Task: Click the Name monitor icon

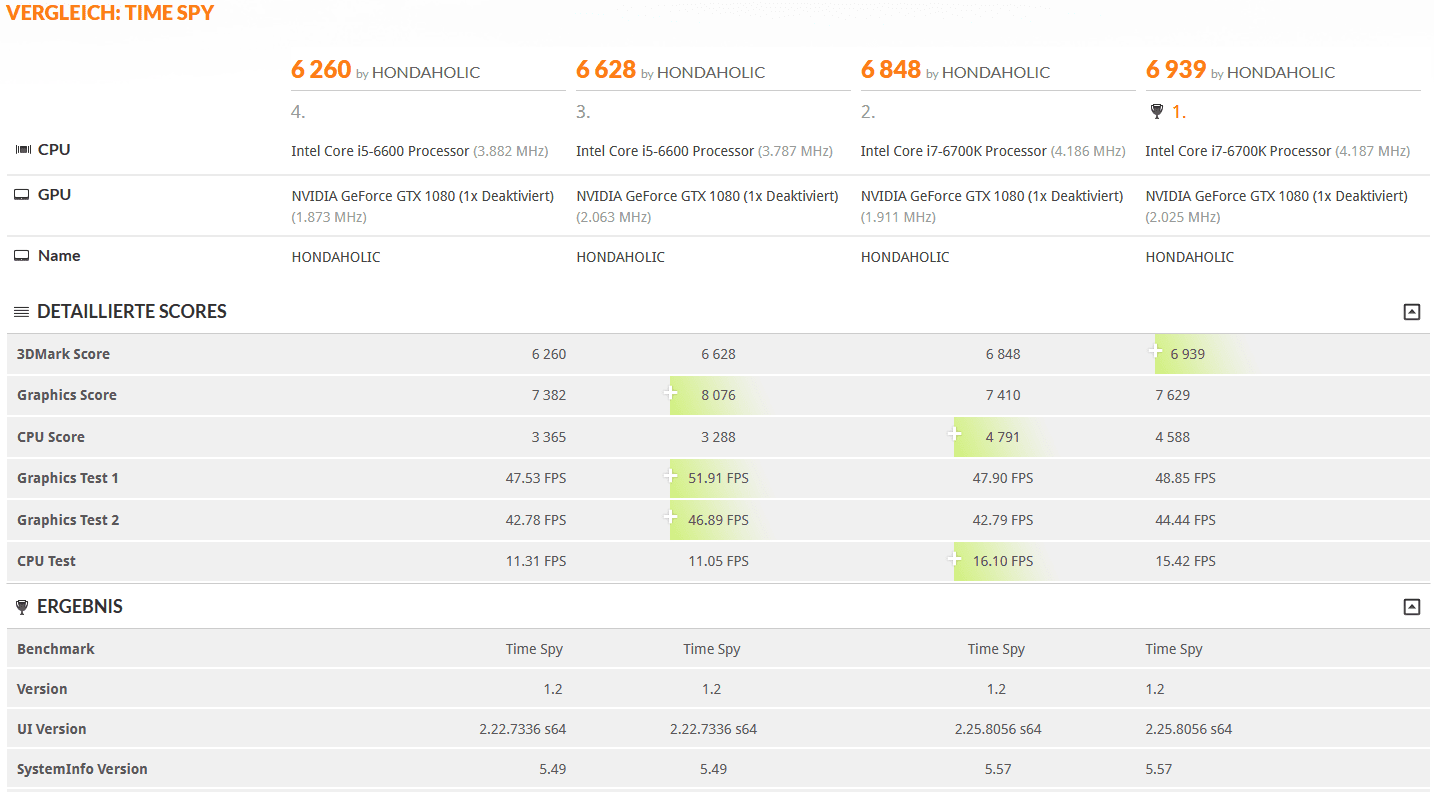Action: point(22,256)
